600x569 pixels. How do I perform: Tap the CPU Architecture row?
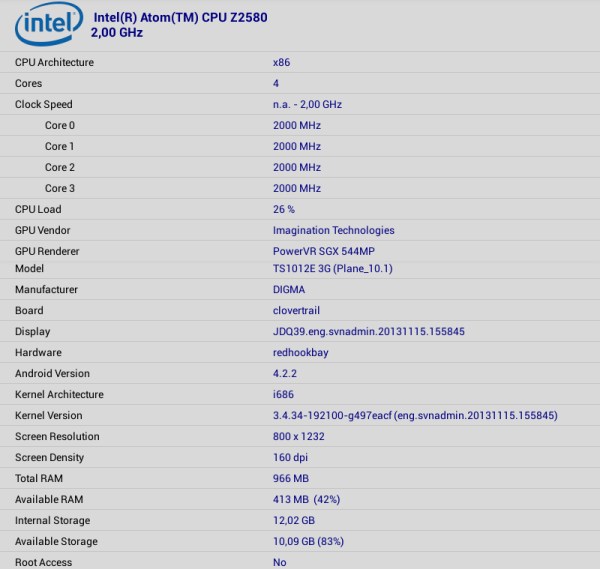(x=300, y=62)
